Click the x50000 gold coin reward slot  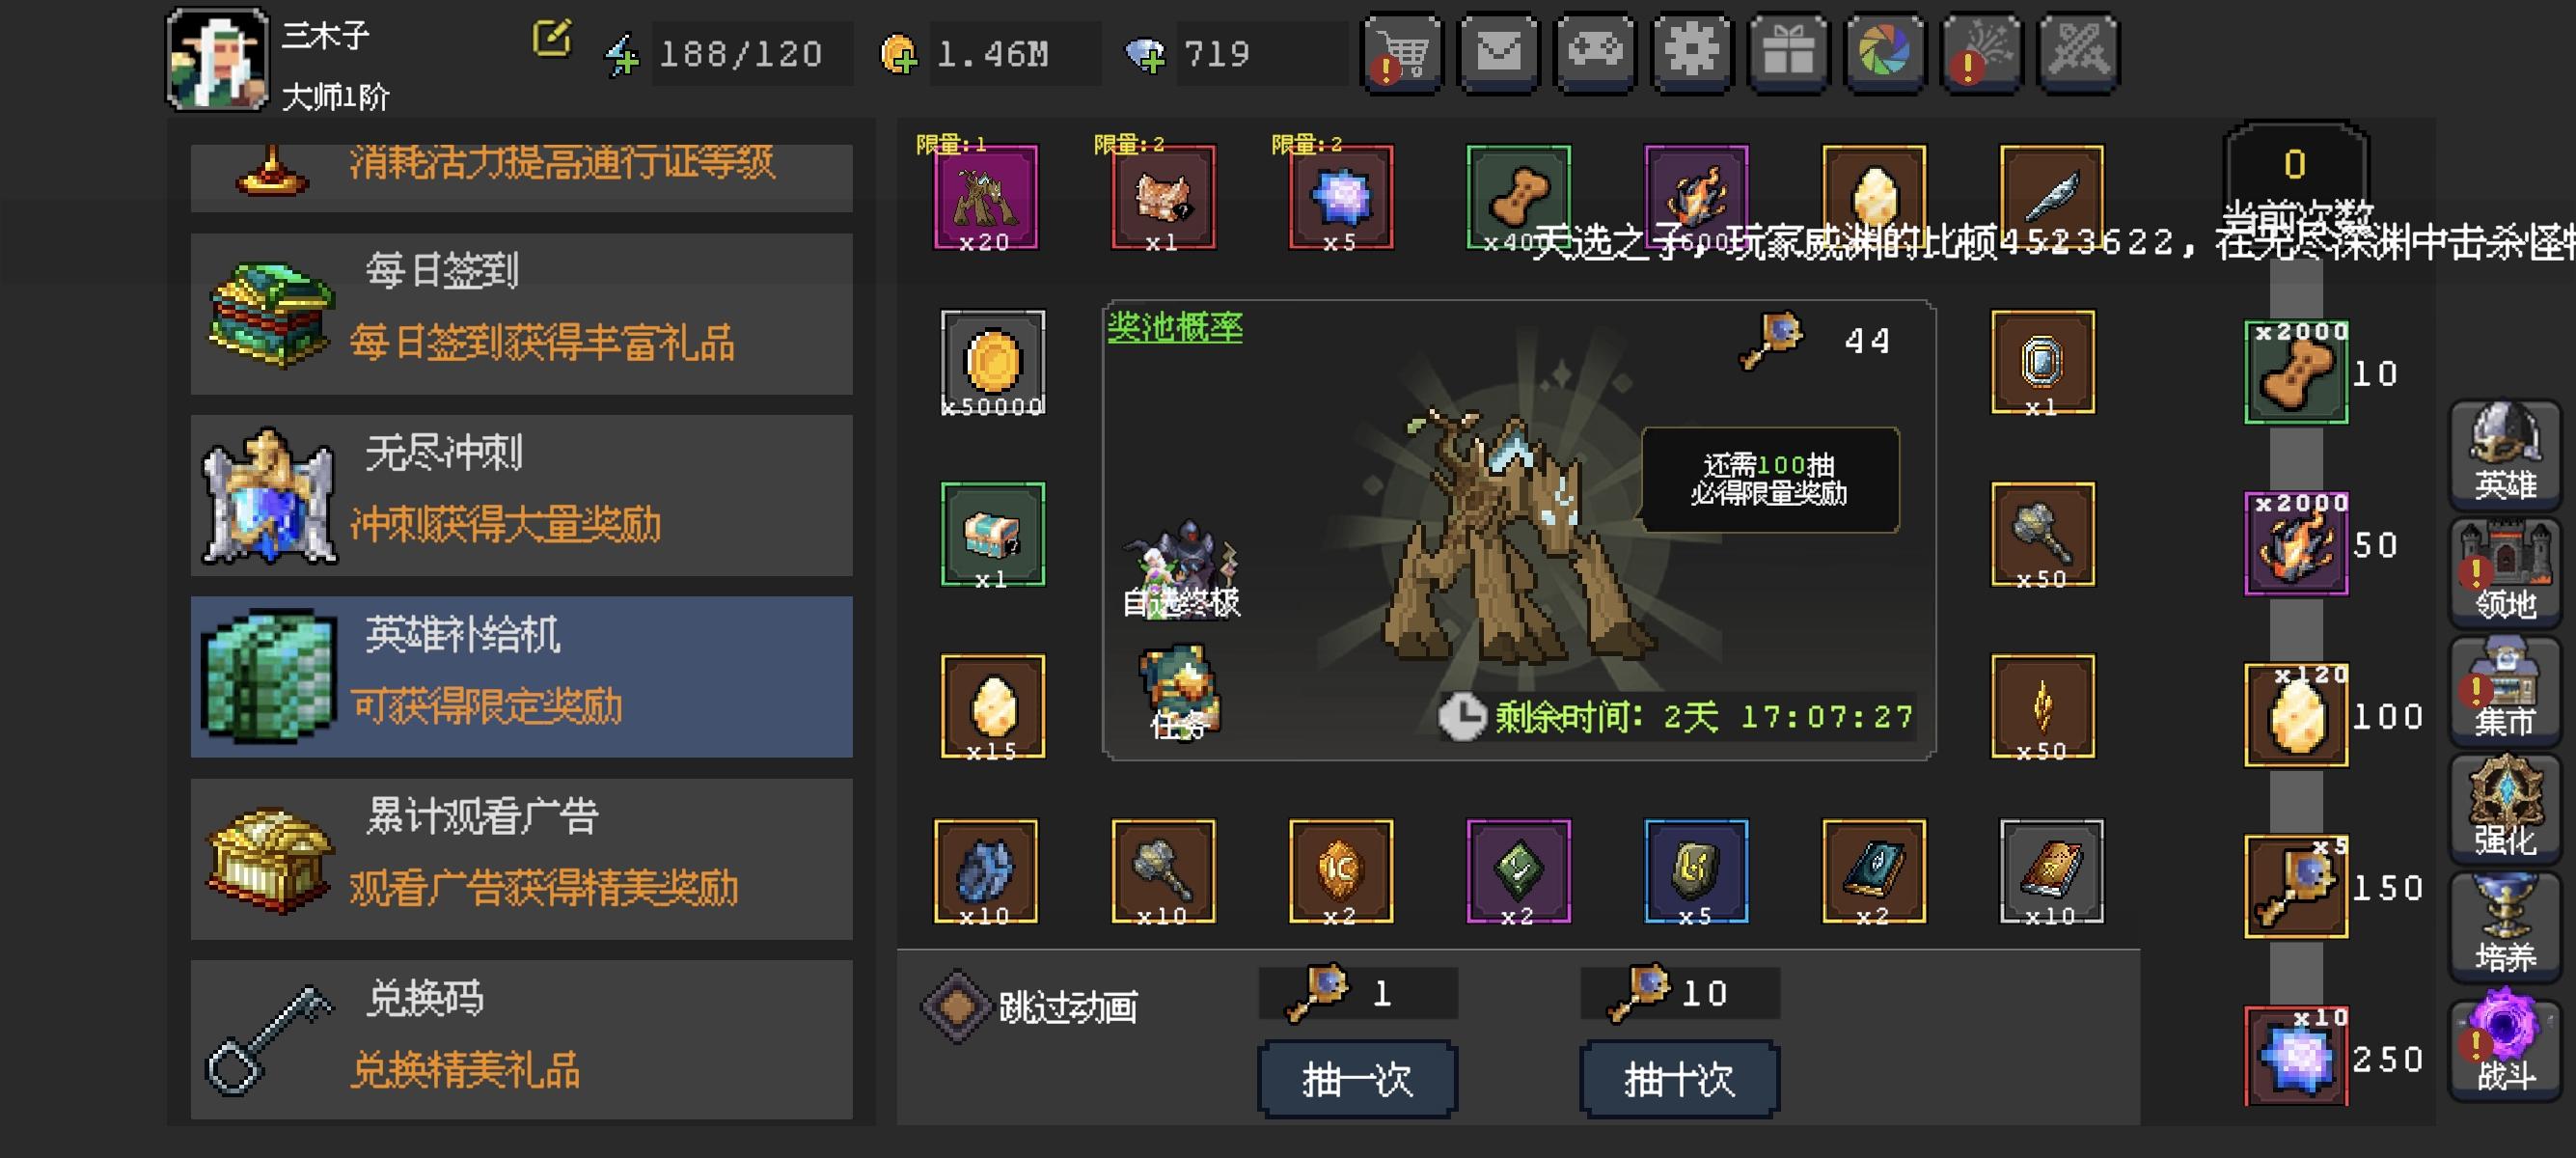(x=992, y=363)
